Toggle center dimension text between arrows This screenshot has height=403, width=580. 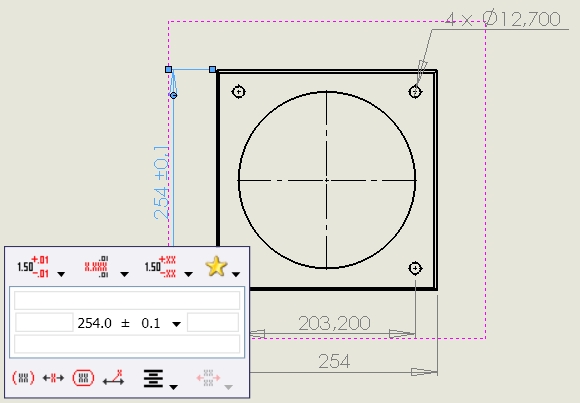(x=53, y=378)
